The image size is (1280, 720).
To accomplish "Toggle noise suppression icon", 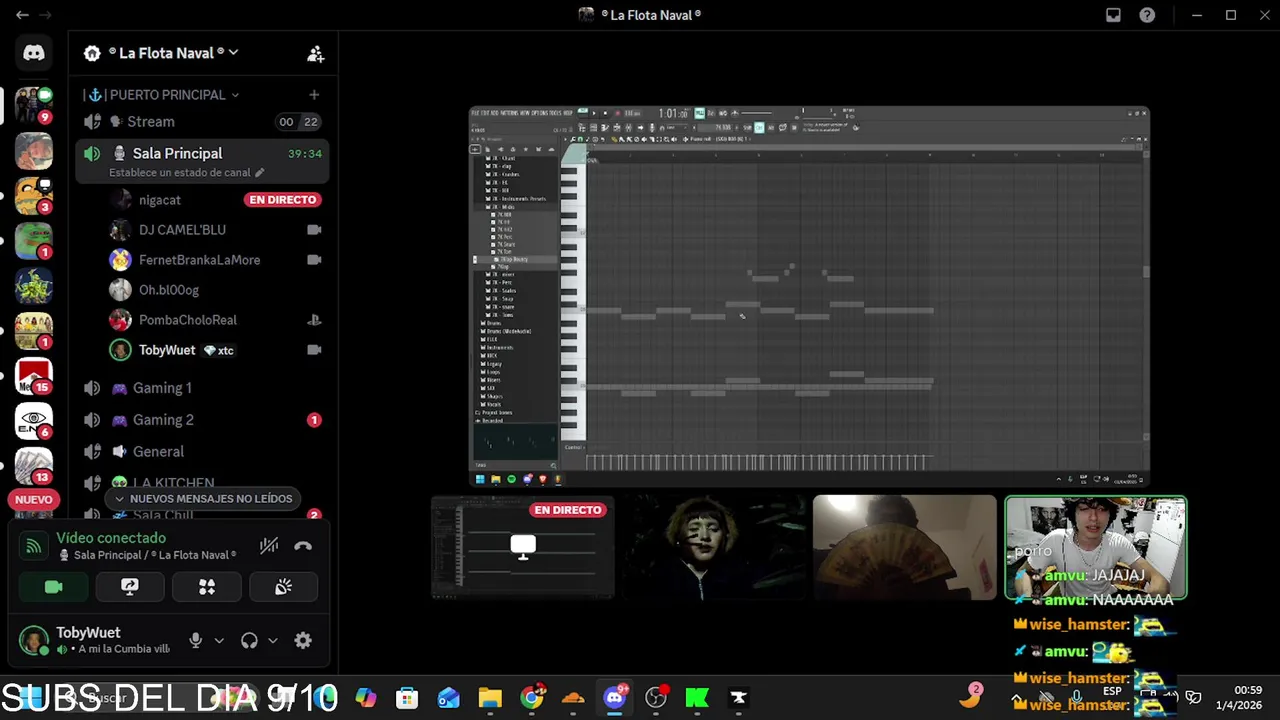I will [x=269, y=546].
